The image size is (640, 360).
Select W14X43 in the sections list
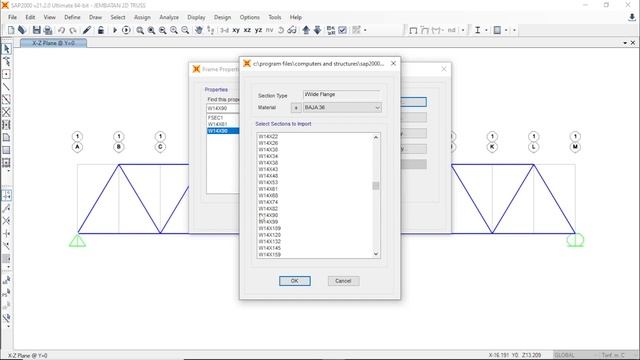(268, 169)
